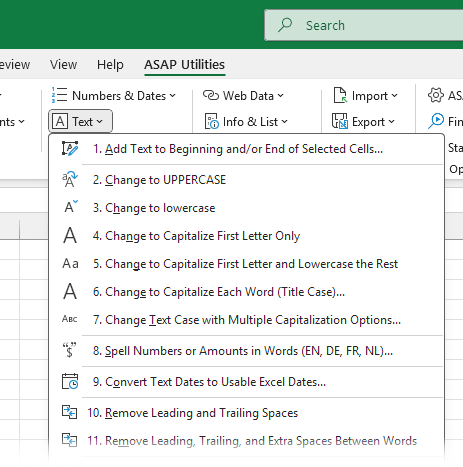Collapse the Text dropdown arrow
The image size is (463, 467).
point(100,122)
